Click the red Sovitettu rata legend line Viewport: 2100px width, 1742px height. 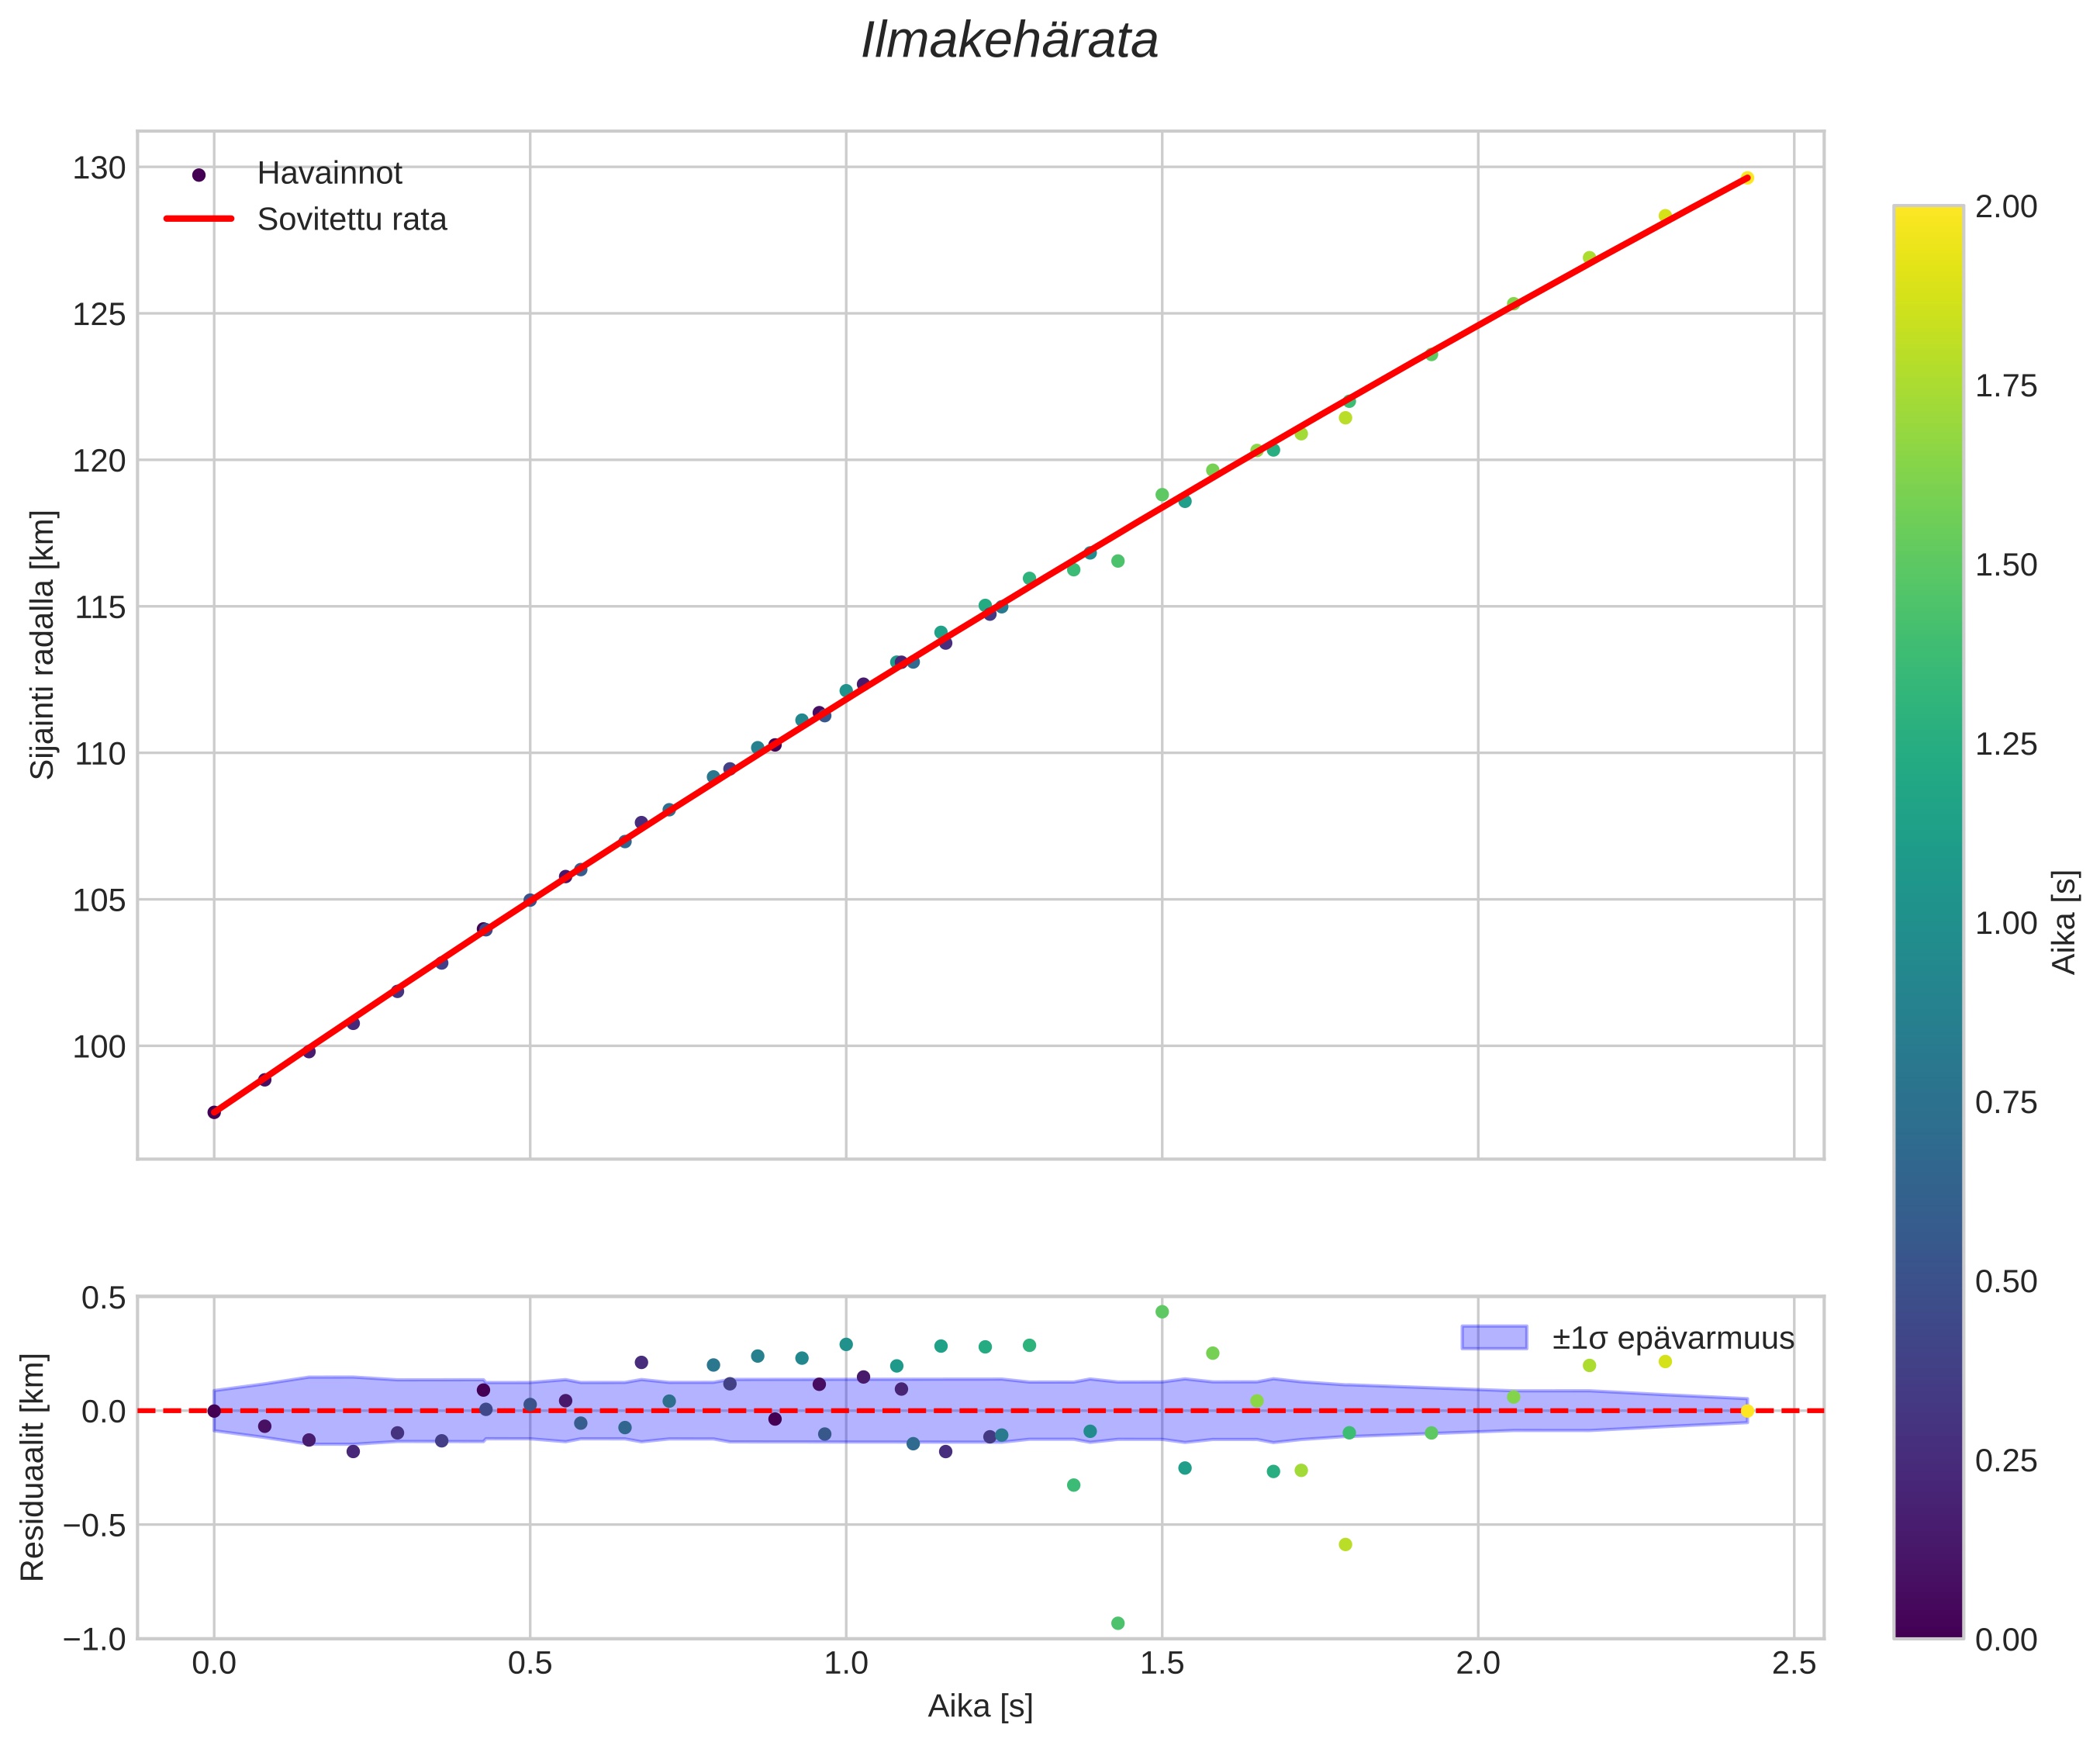[198, 219]
